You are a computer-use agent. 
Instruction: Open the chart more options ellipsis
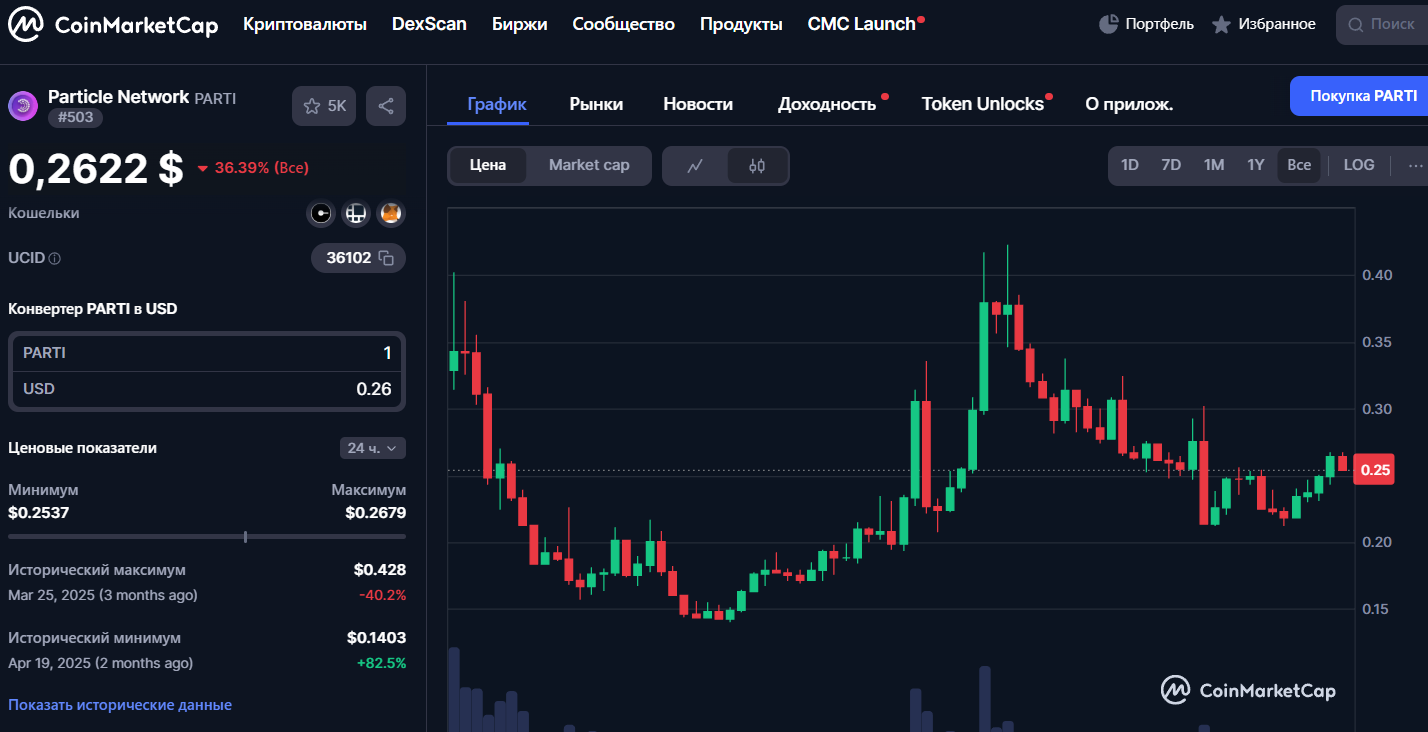point(1415,165)
